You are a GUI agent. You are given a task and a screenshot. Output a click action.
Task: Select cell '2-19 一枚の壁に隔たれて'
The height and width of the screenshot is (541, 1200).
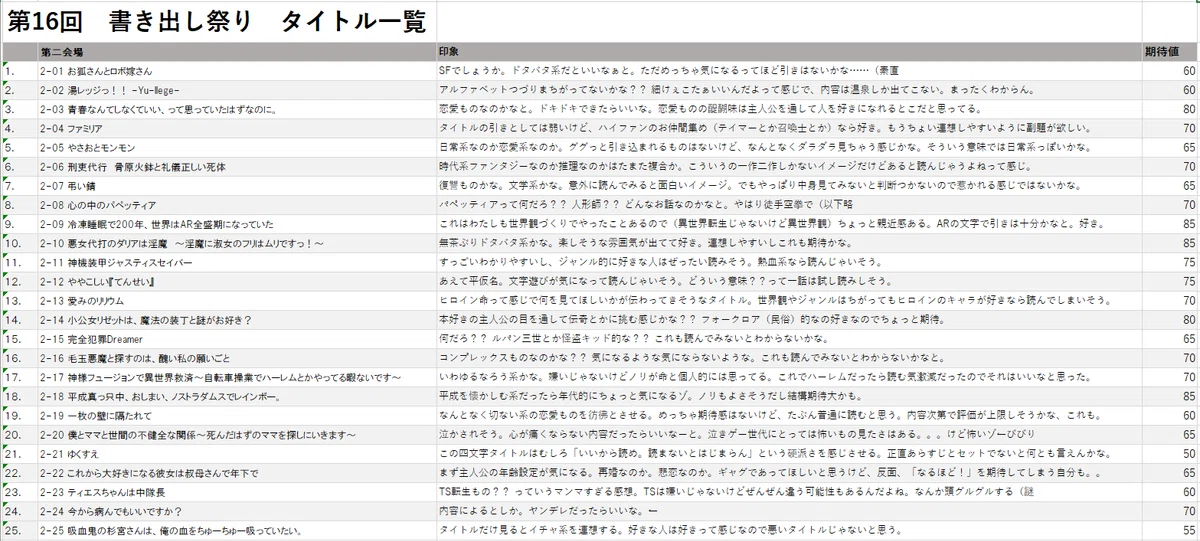pyautogui.click(x=237, y=415)
